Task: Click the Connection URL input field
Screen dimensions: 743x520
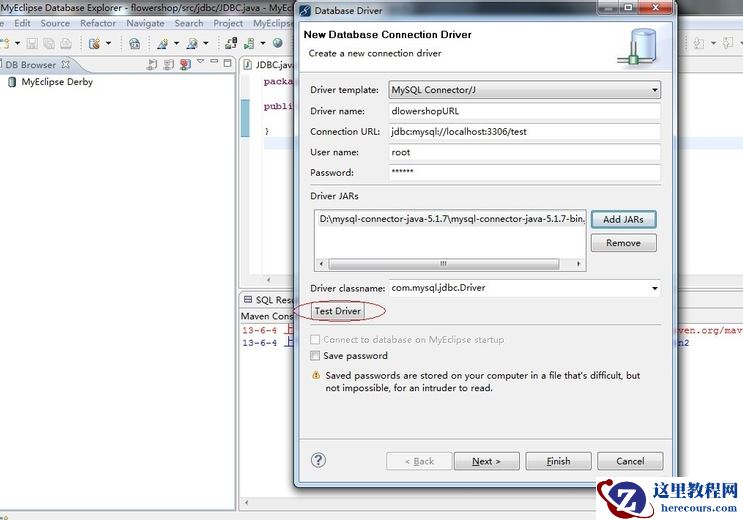Action: pos(525,132)
